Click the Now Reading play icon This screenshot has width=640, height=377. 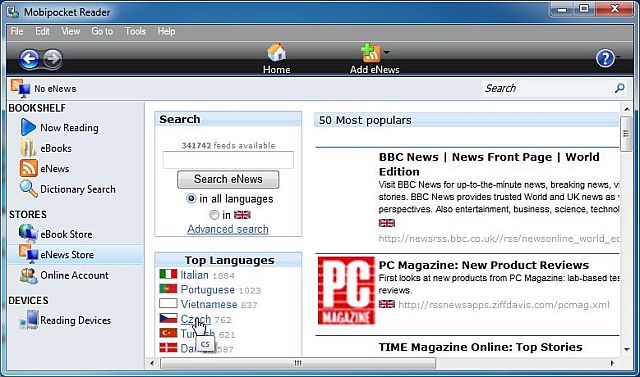(28, 127)
